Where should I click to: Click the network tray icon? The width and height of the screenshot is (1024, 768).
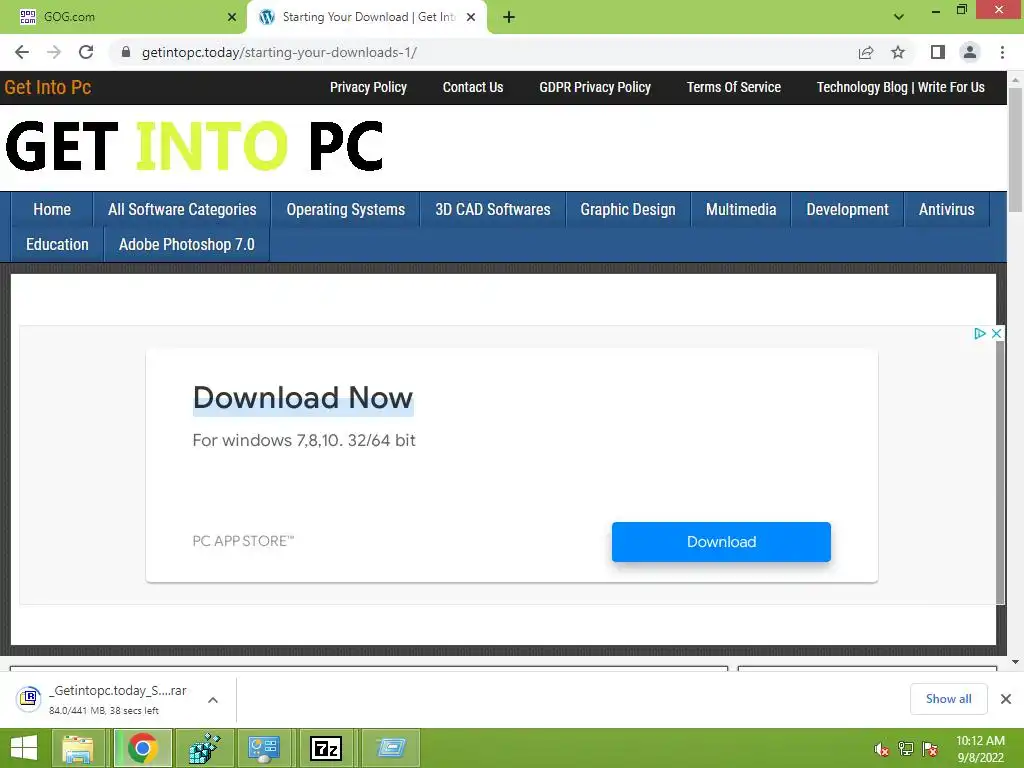(x=906, y=749)
